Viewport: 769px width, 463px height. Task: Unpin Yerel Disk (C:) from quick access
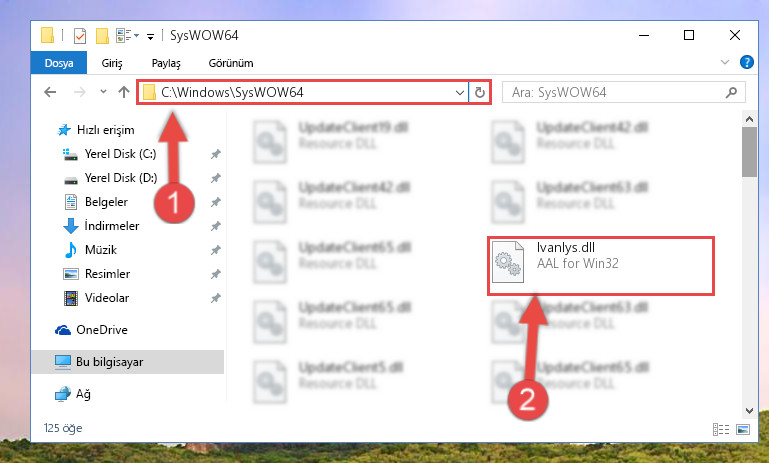pos(215,154)
